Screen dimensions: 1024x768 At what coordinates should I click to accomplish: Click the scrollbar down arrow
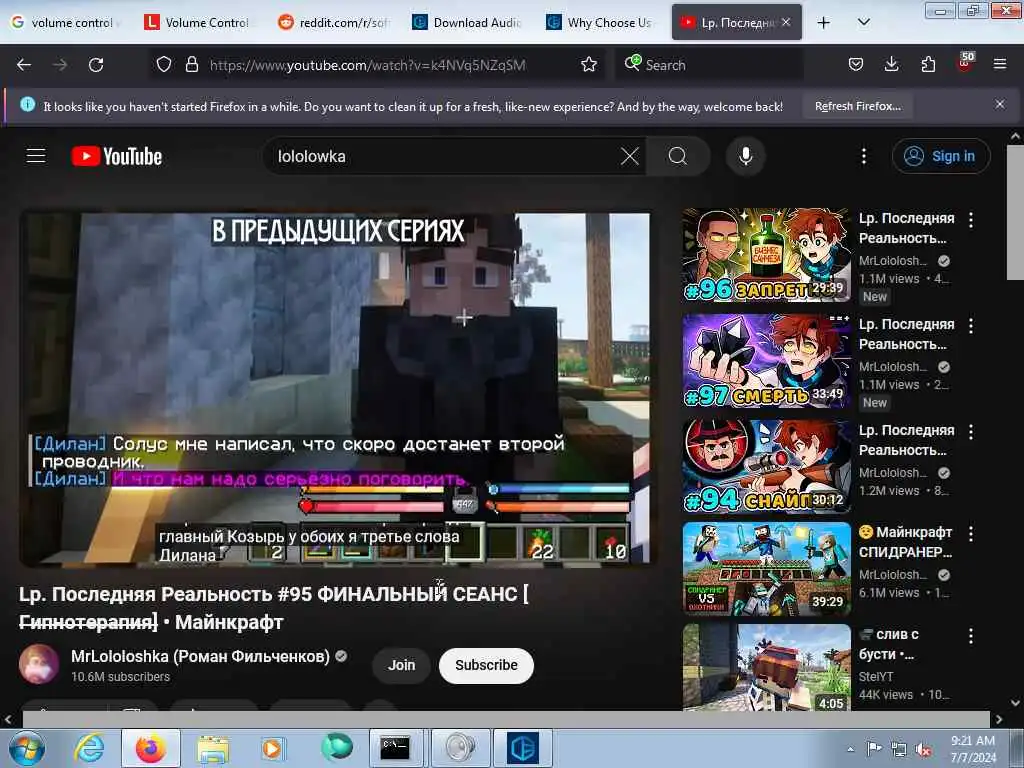point(1015,703)
